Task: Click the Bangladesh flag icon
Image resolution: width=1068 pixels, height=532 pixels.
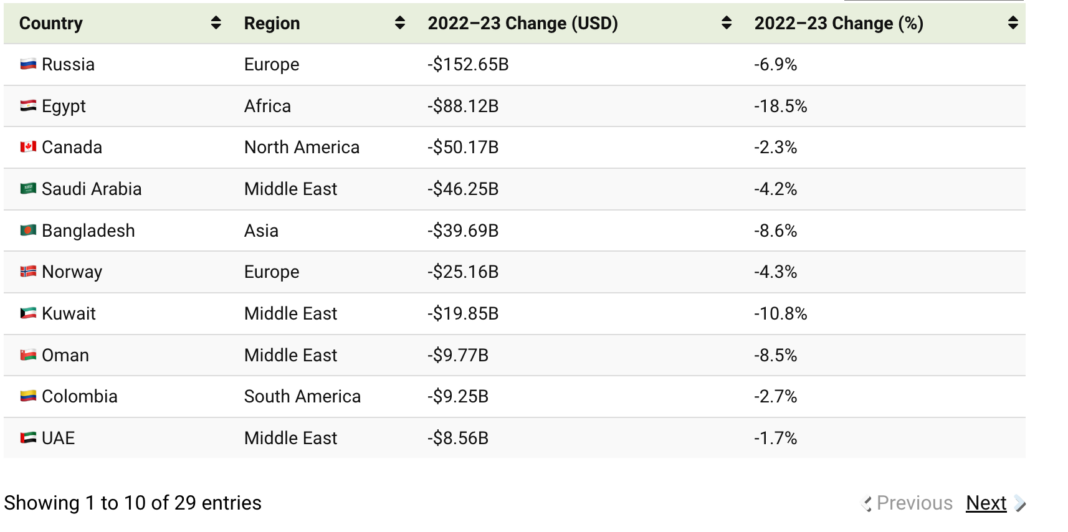Action: [x=28, y=231]
